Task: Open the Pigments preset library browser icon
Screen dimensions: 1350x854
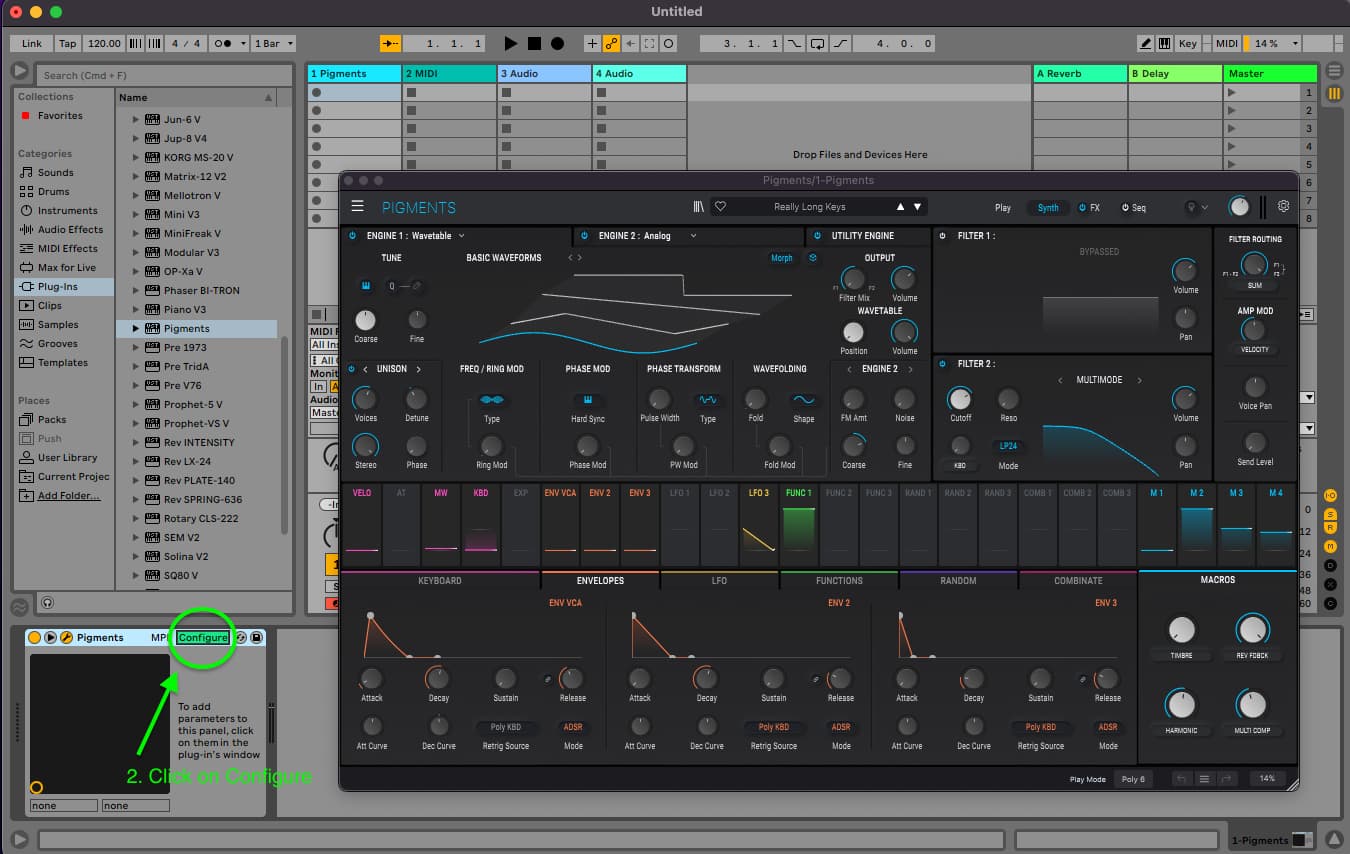Action: (698, 207)
